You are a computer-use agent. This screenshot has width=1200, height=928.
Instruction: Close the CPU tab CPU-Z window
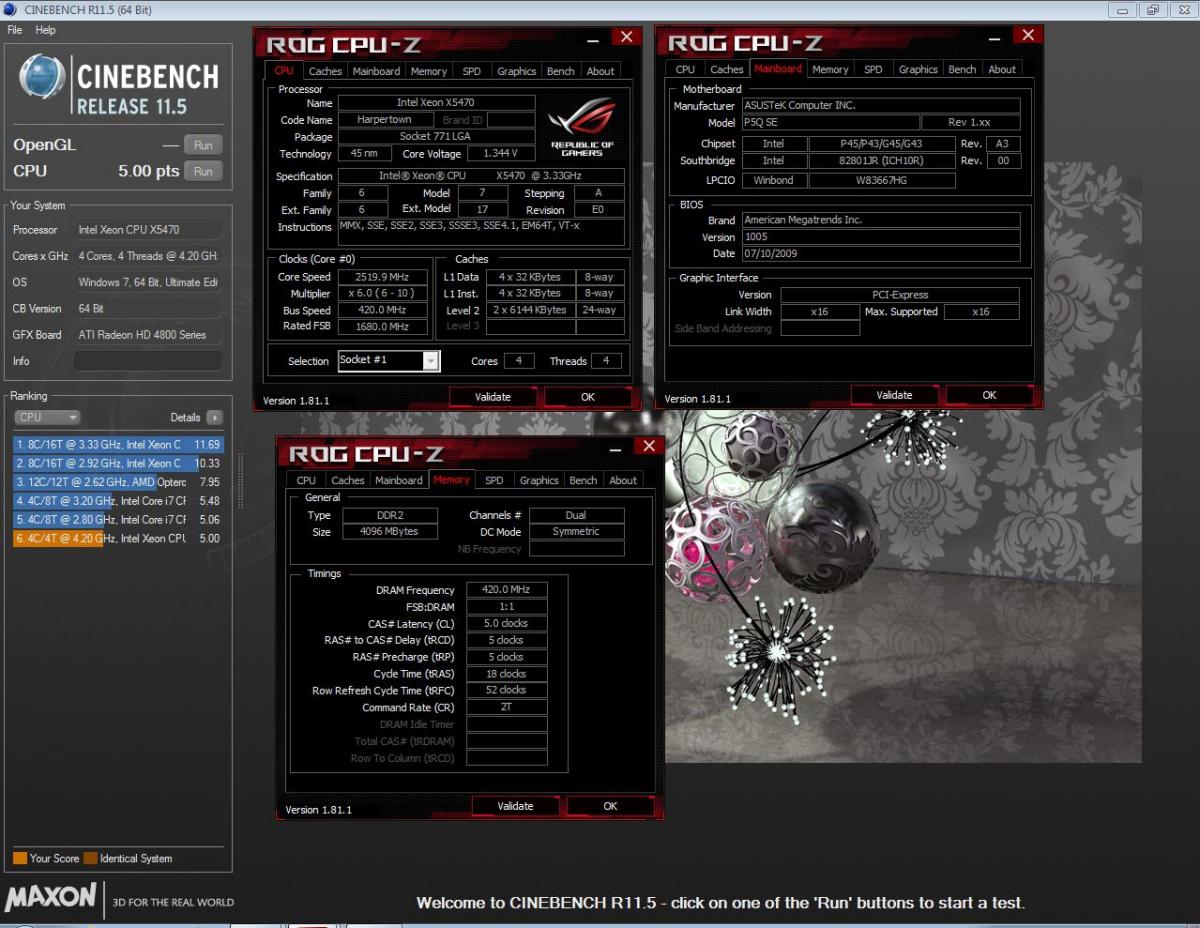626,37
